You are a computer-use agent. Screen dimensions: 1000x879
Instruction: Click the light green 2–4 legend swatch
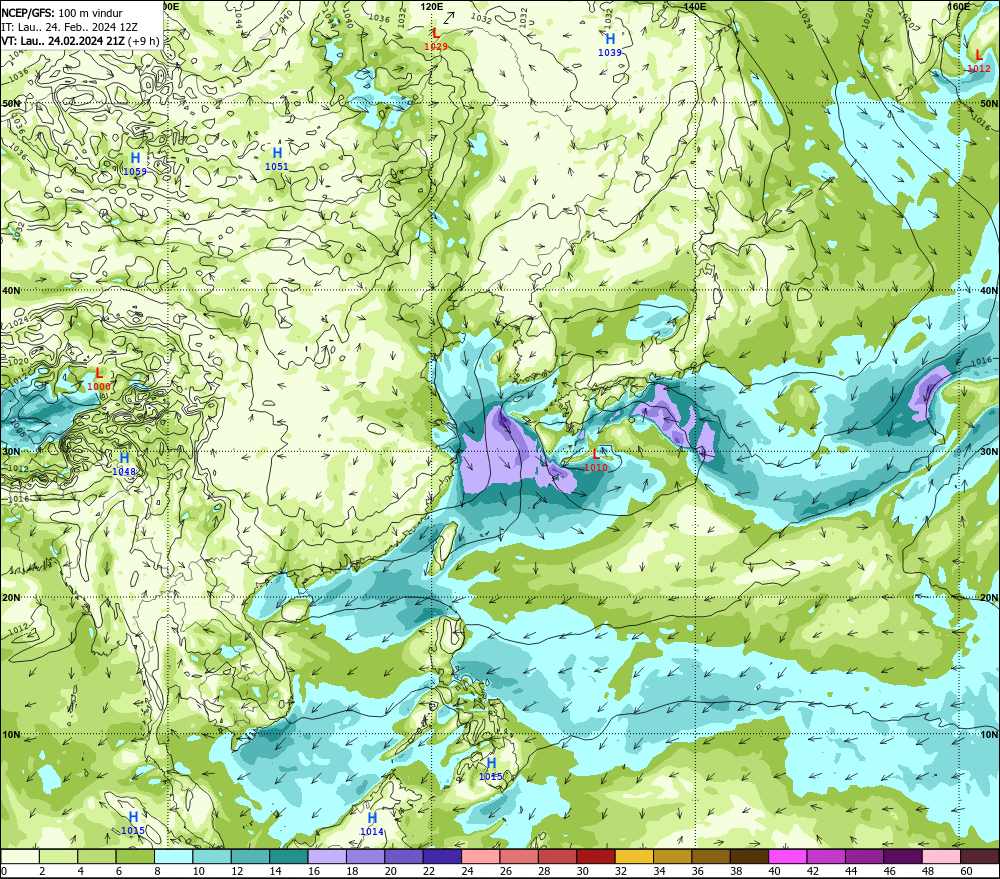click(x=58, y=856)
